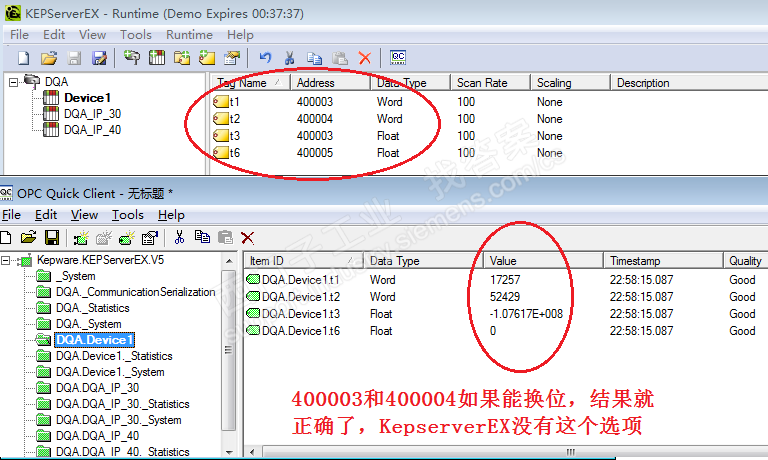Open Edit menu in KEPServerEX
The image size is (768, 460).
click(x=54, y=35)
